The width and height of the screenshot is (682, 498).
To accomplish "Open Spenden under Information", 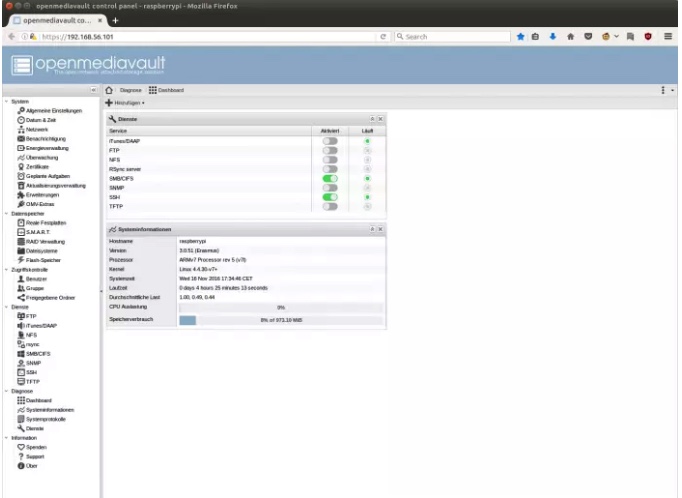I will 32,447.
